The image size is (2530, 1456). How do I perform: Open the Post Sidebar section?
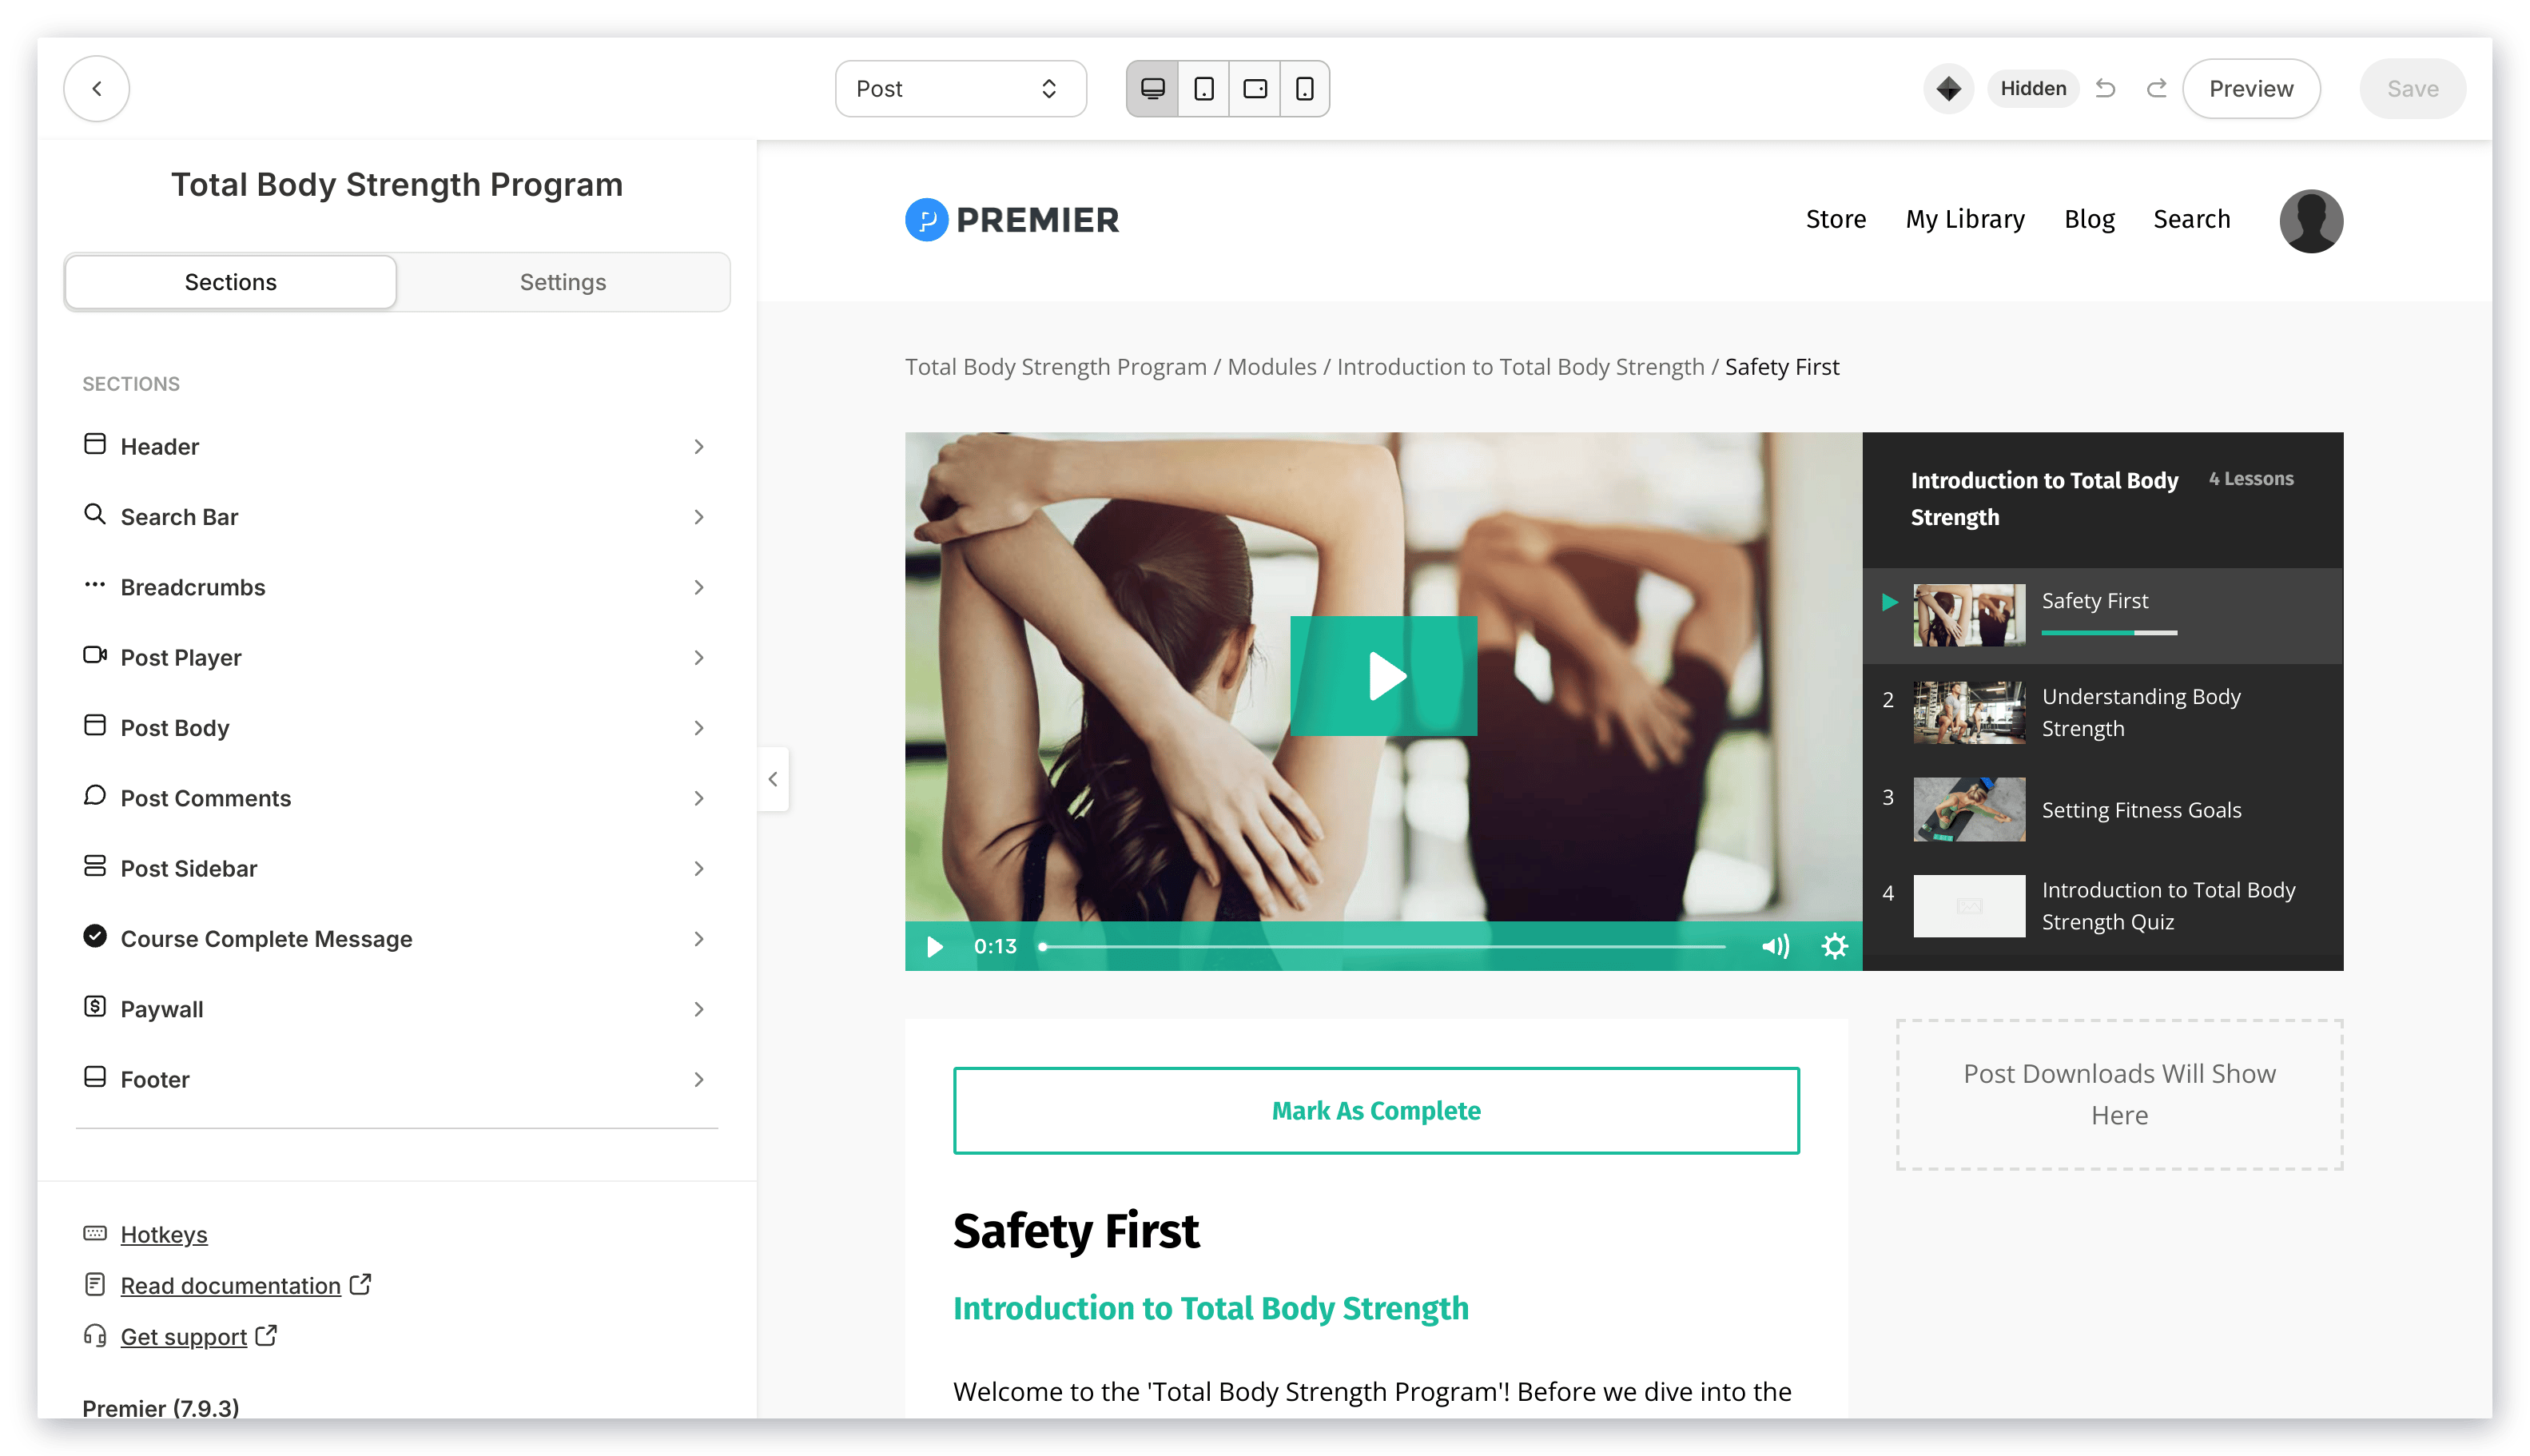click(396, 868)
